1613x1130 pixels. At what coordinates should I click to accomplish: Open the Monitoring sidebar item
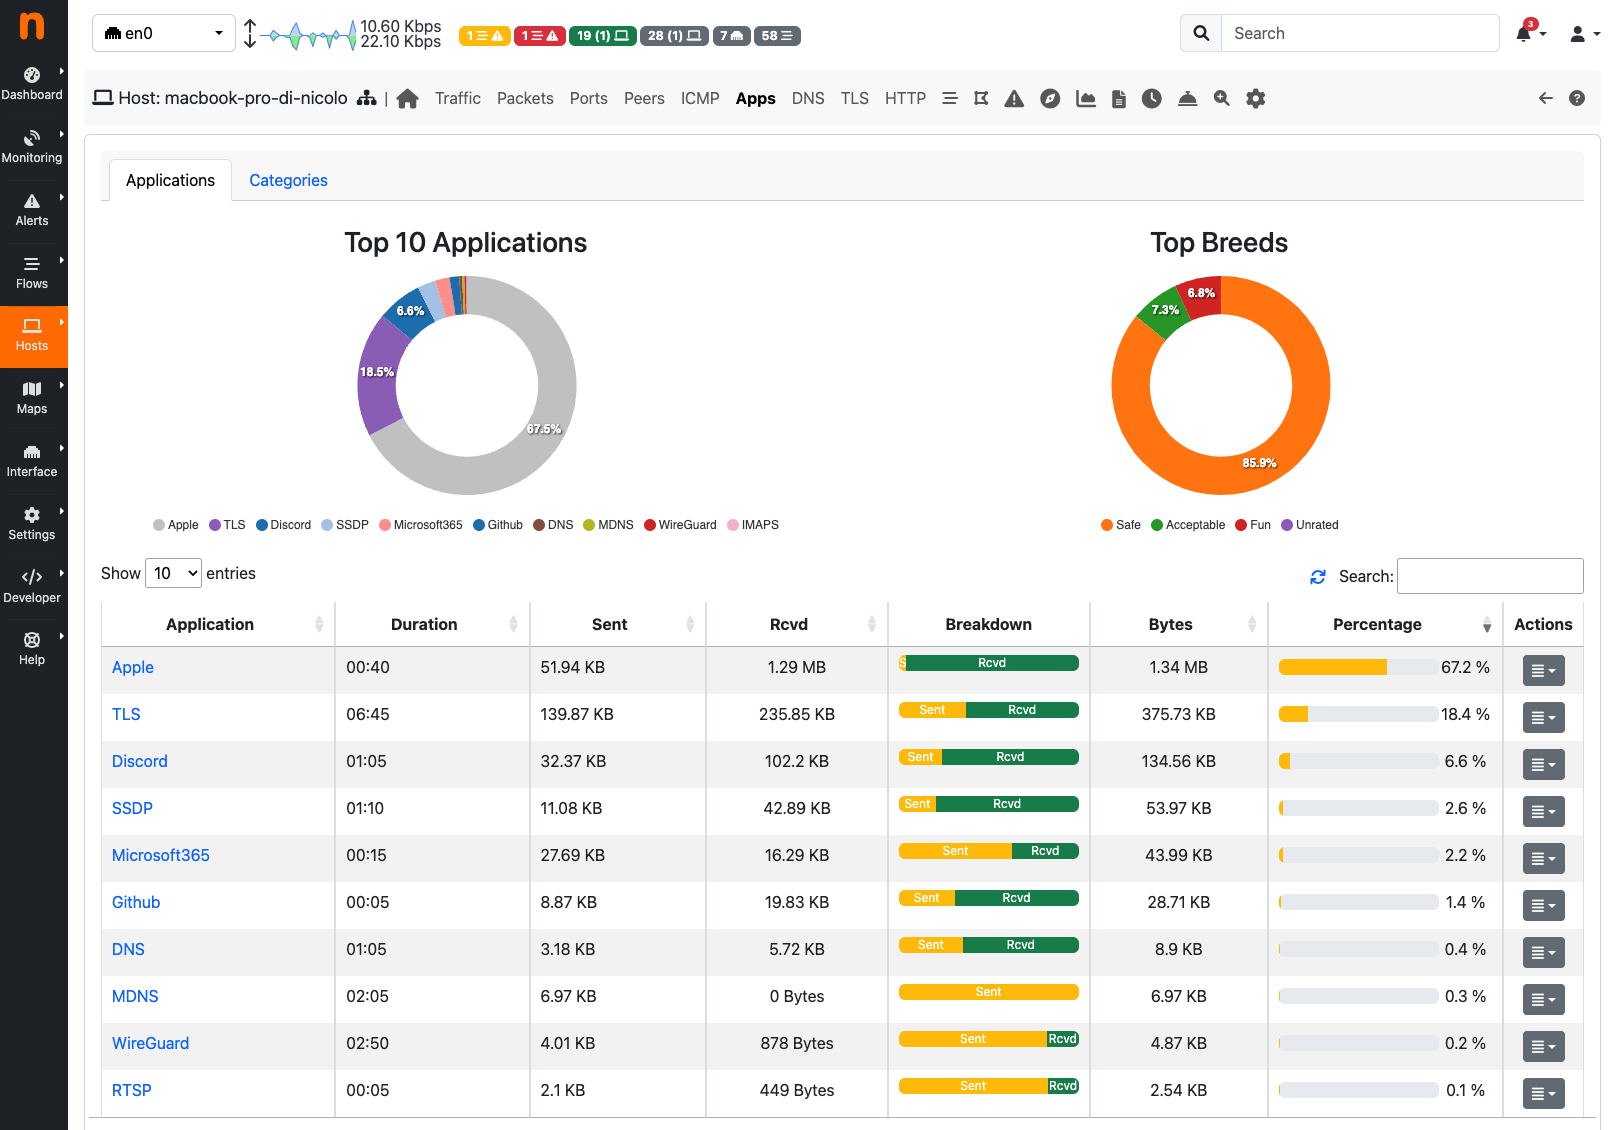tap(32, 147)
